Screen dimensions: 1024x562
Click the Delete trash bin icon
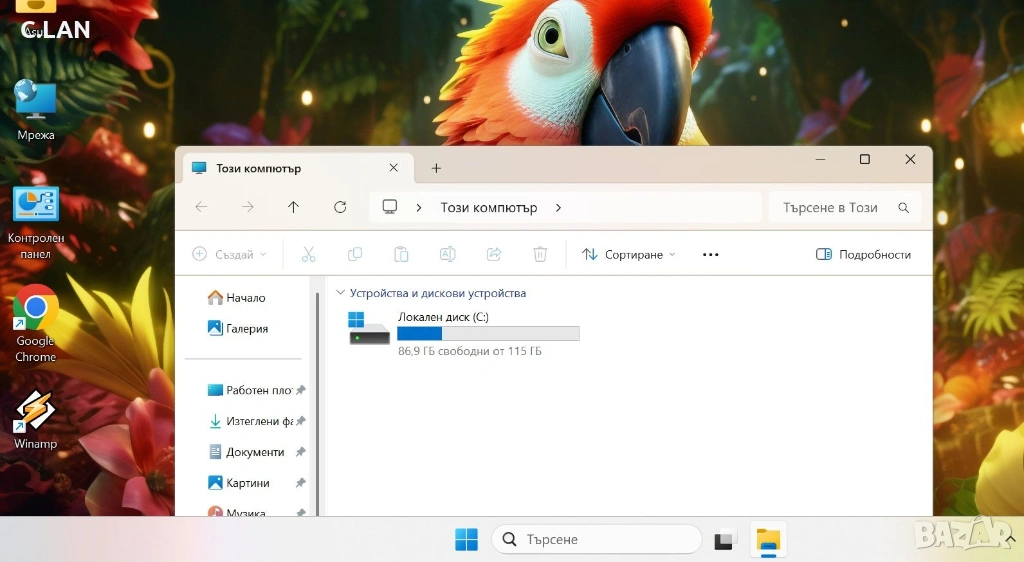(540, 254)
